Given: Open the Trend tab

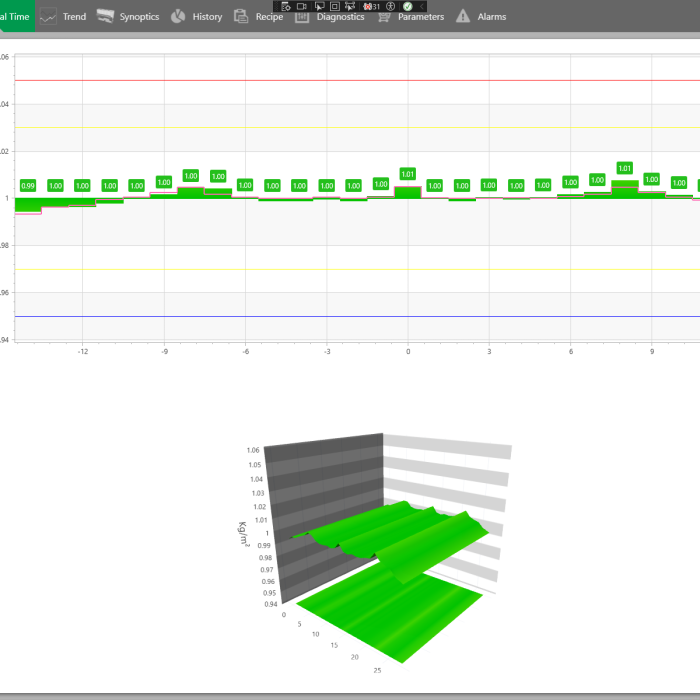Looking at the screenshot, I should [x=62, y=16].
